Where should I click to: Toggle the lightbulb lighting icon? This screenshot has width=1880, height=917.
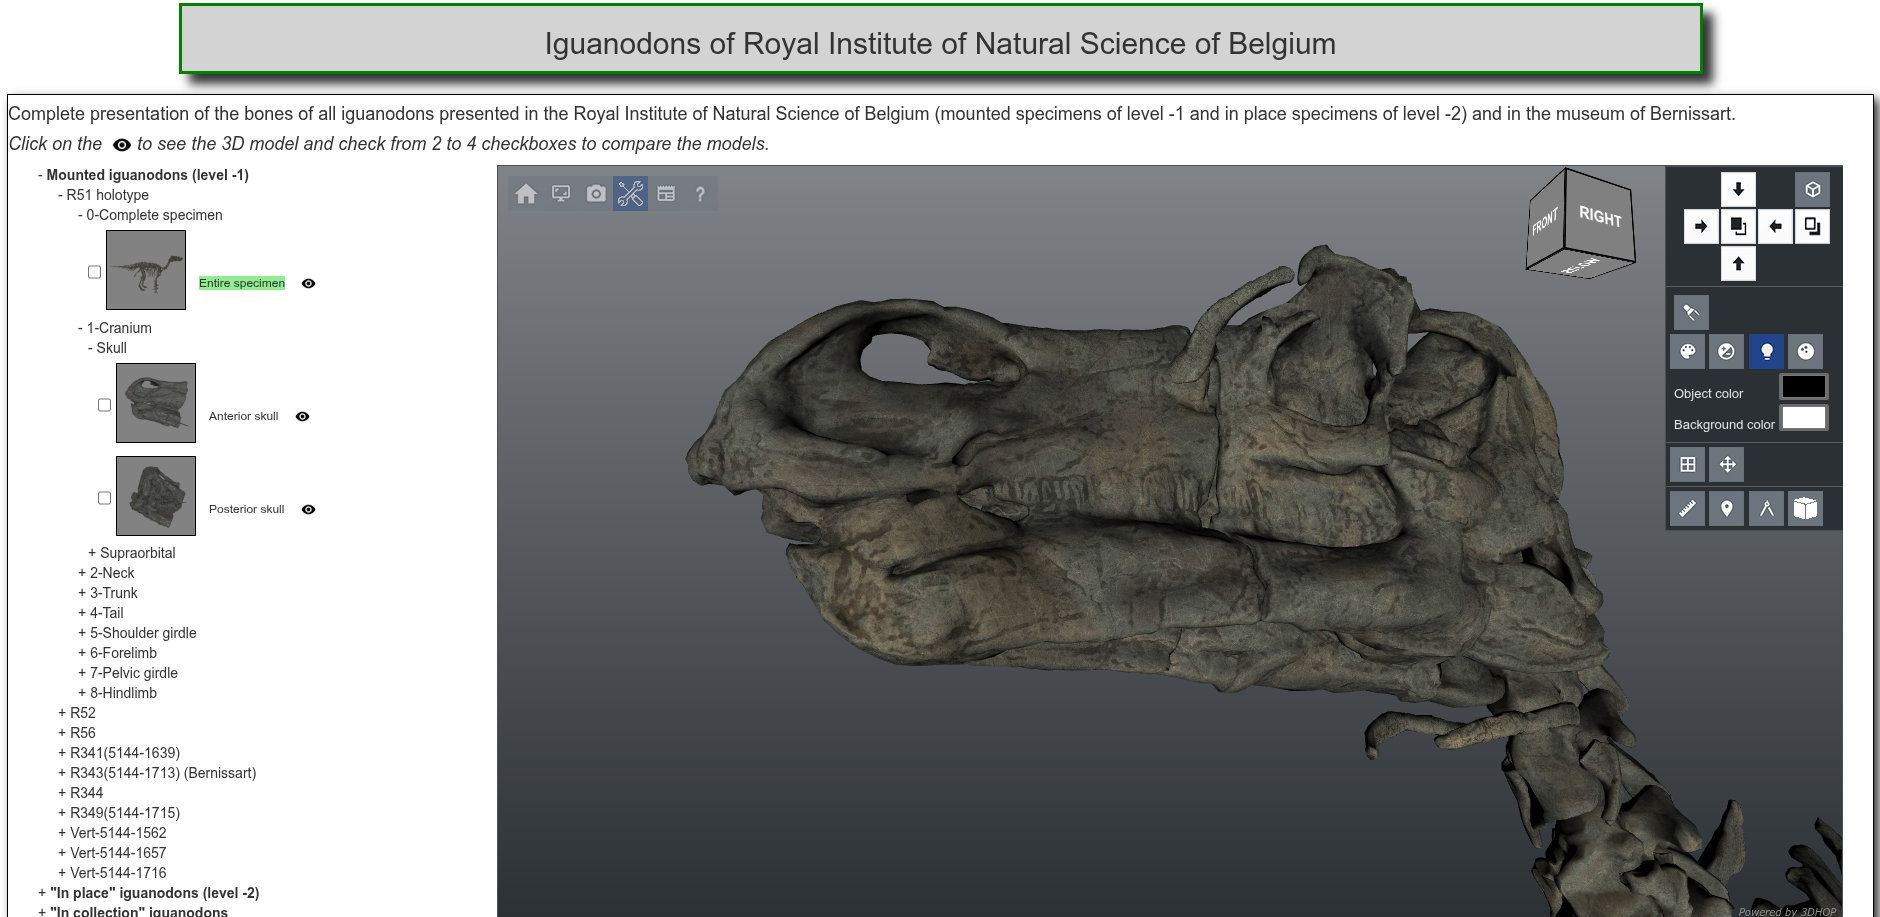coord(1766,351)
